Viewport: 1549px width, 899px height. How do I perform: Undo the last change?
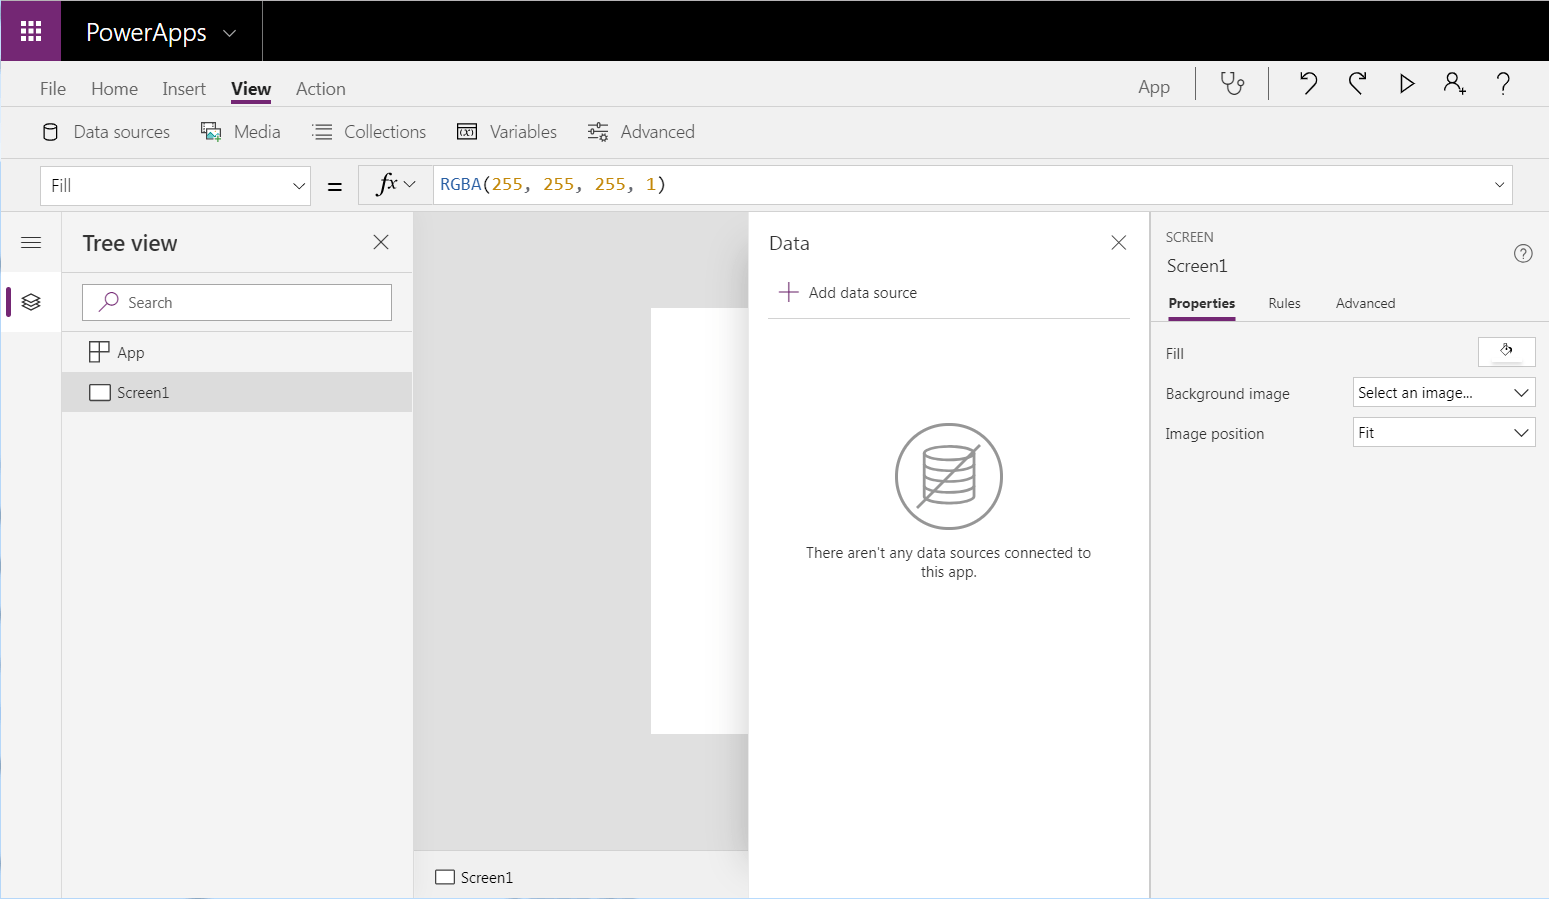[1307, 84]
